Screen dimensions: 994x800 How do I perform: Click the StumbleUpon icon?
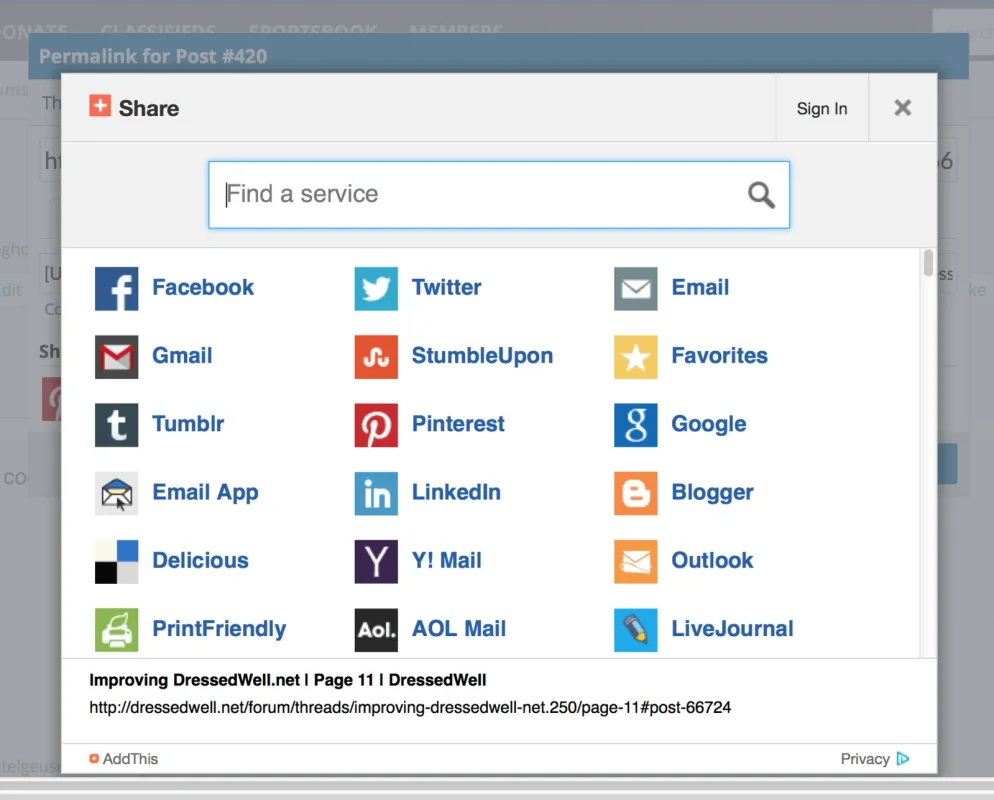pos(376,357)
